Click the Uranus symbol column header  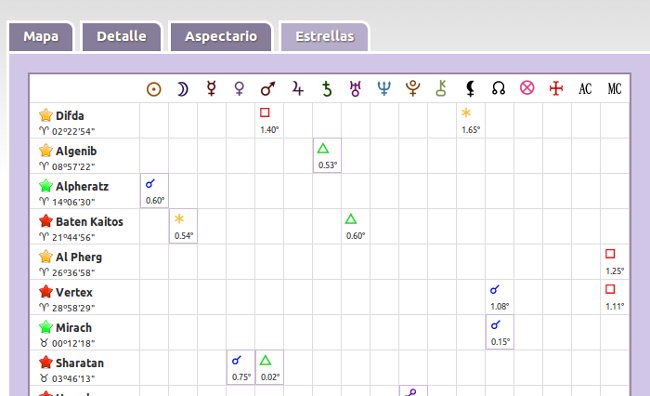click(355, 89)
